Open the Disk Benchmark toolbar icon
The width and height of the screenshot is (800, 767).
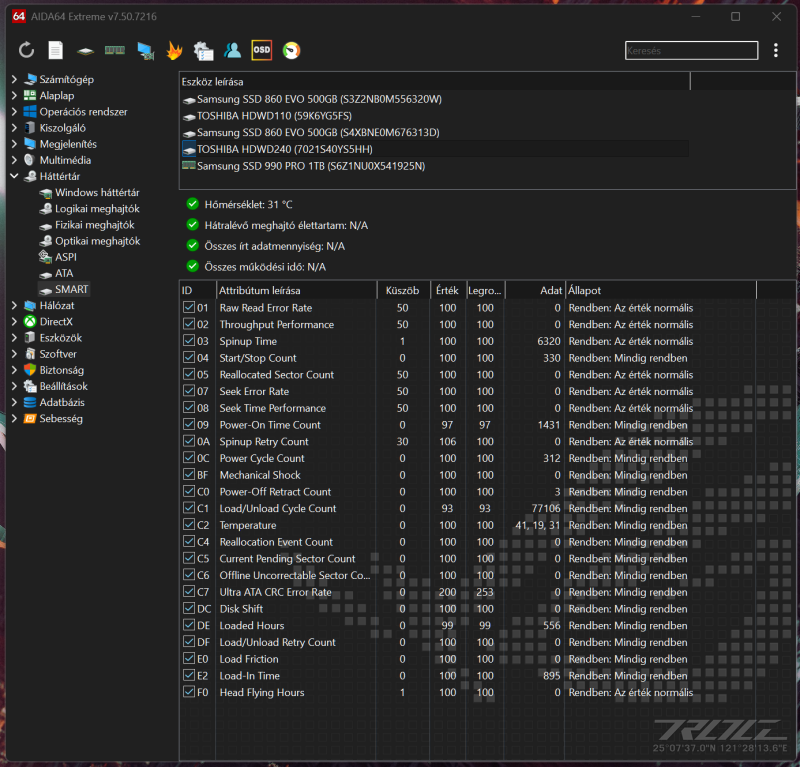click(x=85, y=51)
